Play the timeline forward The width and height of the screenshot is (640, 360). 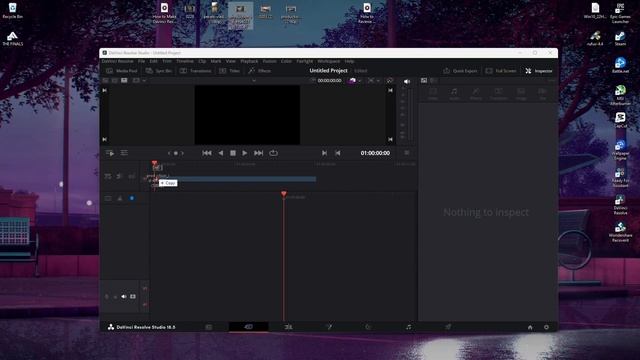[x=244, y=153]
